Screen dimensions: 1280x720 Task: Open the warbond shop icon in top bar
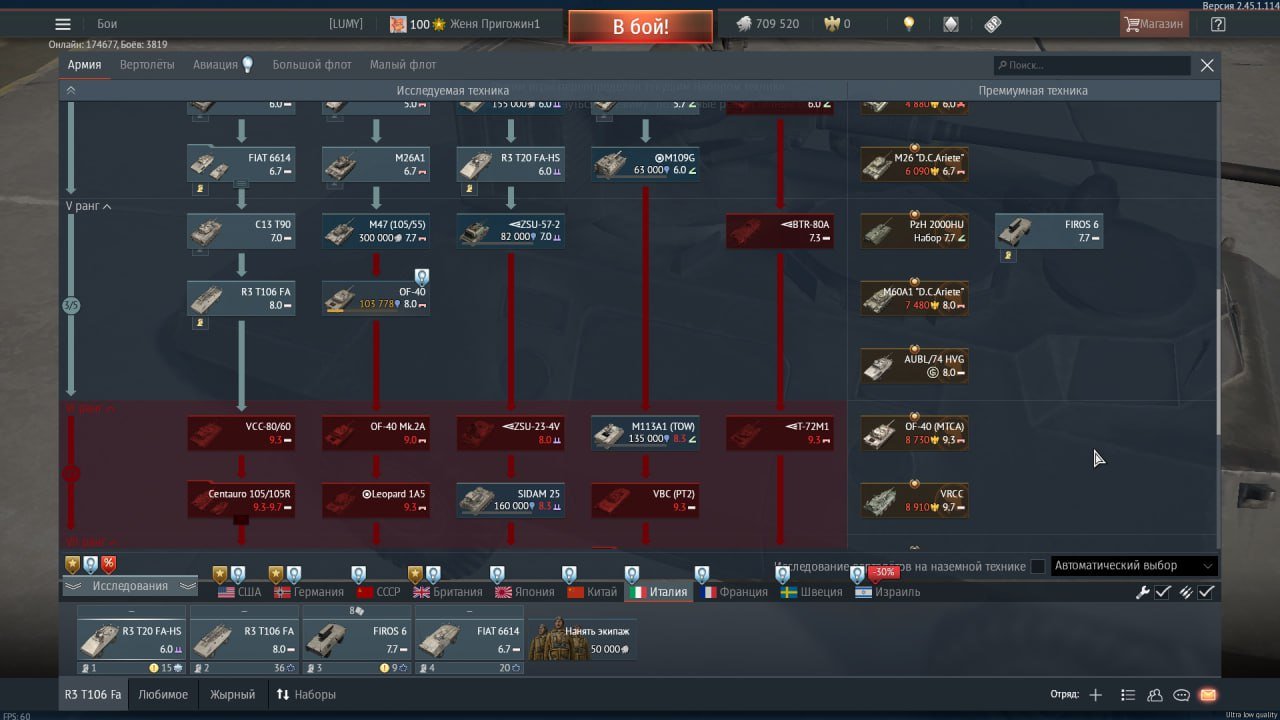pos(951,24)
